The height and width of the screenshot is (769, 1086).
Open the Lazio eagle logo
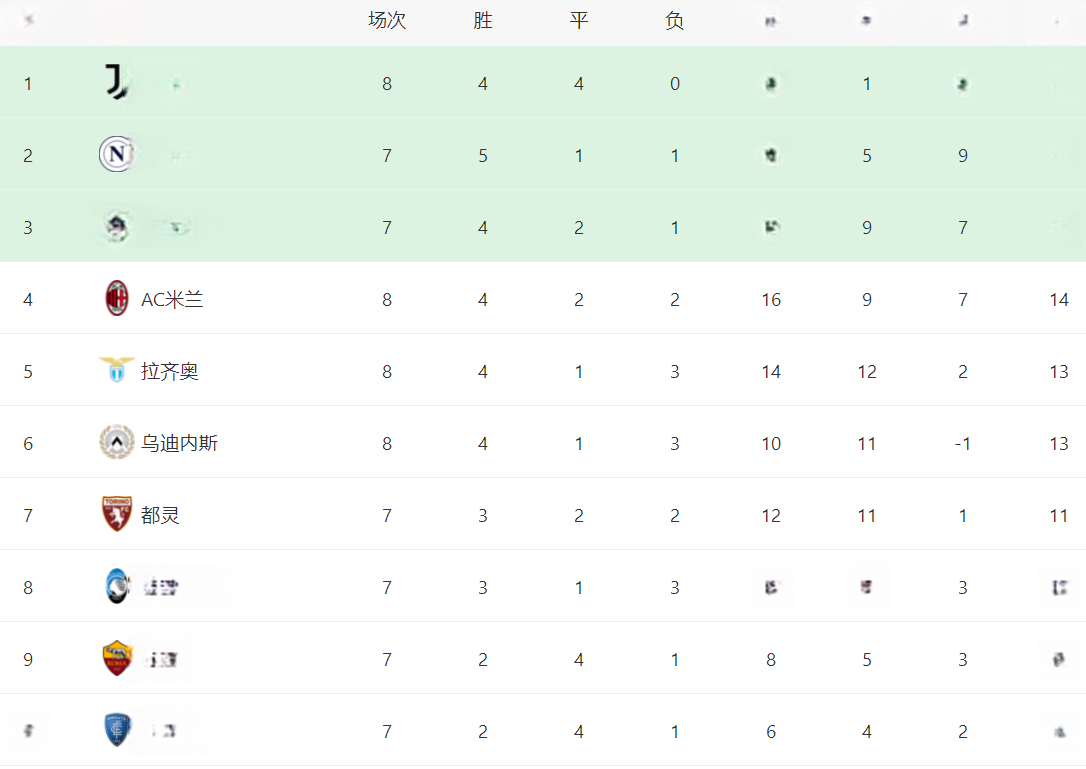point(116,369)
